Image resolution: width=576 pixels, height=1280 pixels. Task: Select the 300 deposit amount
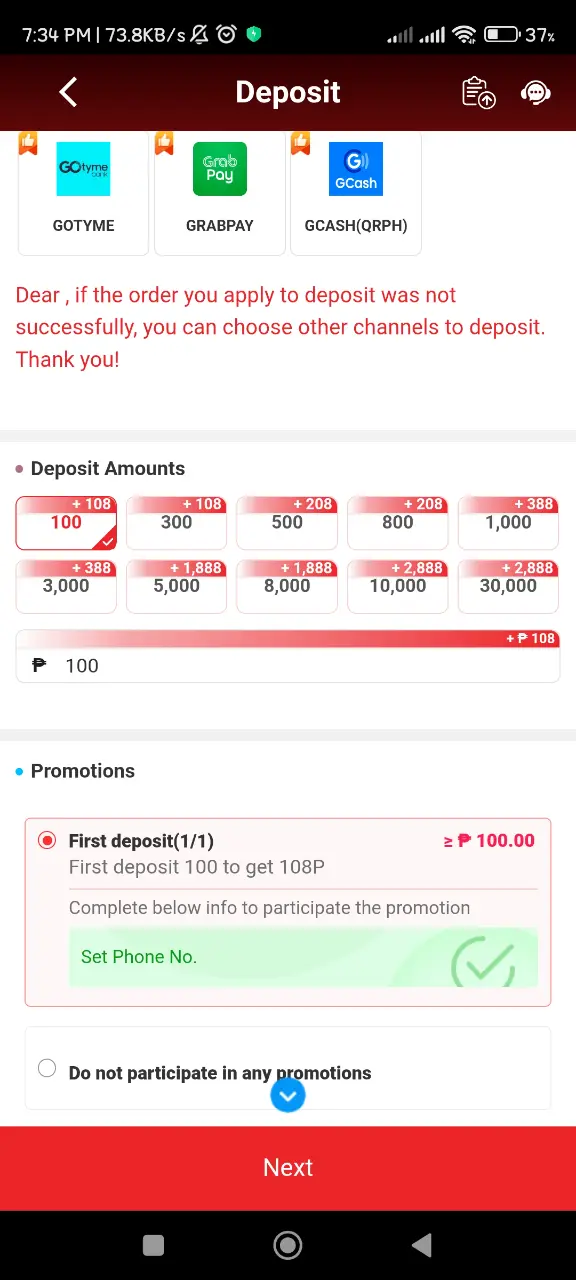point(177,522)
